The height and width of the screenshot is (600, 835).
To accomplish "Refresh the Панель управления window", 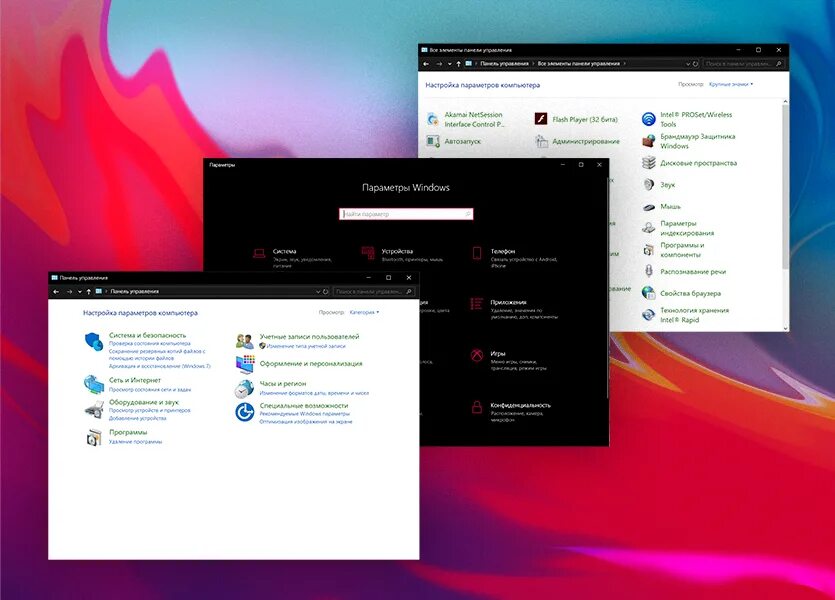I will [325, 292].
